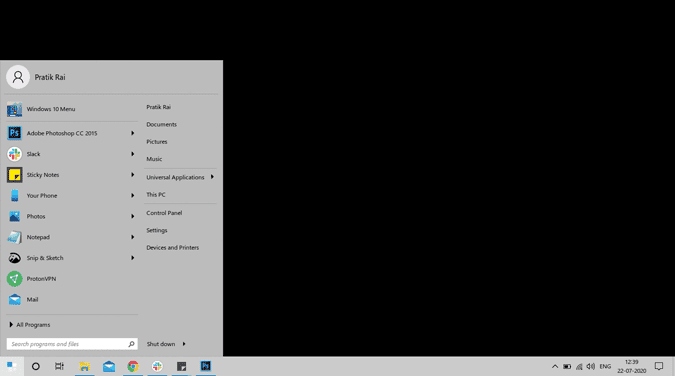Launch Chrome from the taskbar
This screenshot has width=675, height=376.
tap(133, 367)
